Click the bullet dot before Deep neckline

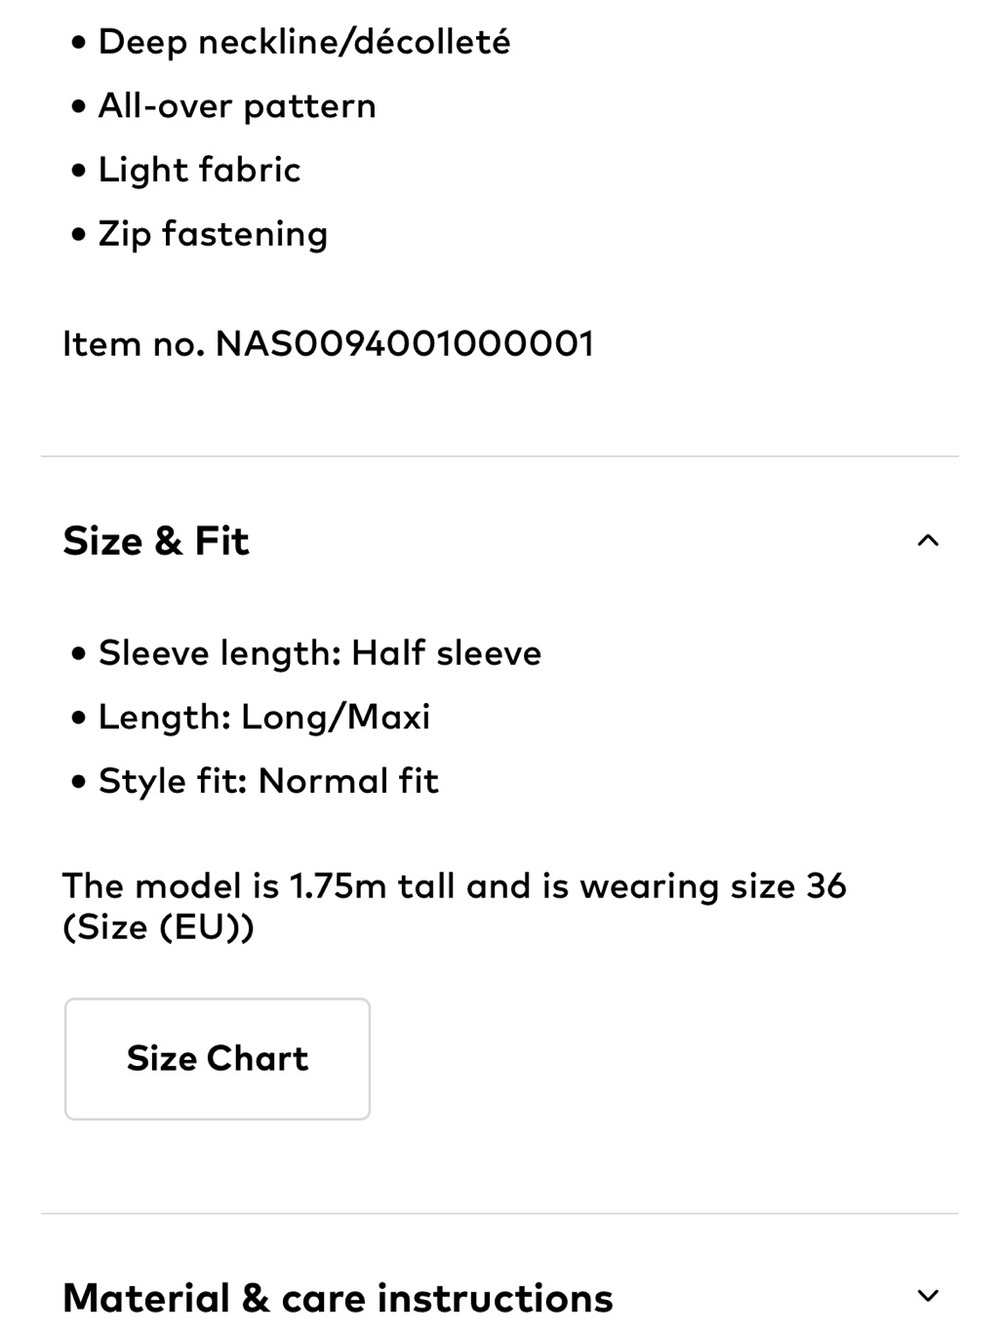[79, 44]
